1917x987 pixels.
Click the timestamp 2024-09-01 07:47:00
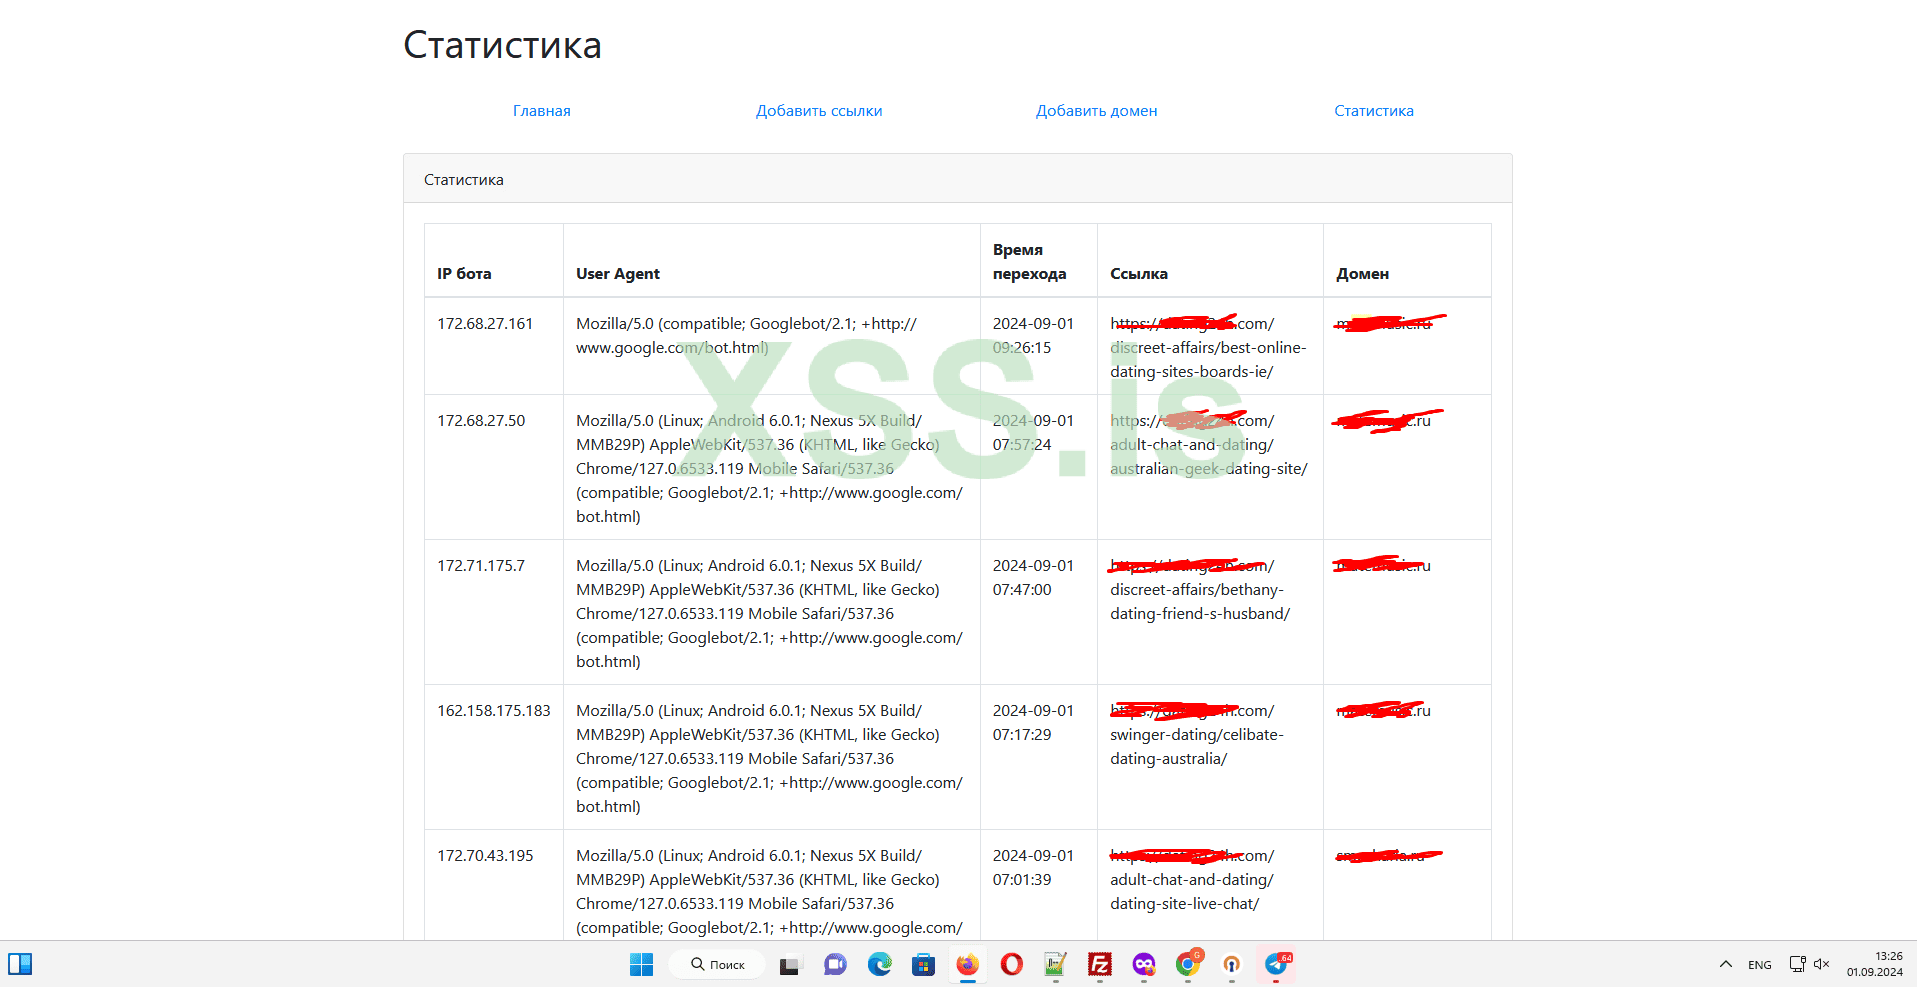[1033, 578]
